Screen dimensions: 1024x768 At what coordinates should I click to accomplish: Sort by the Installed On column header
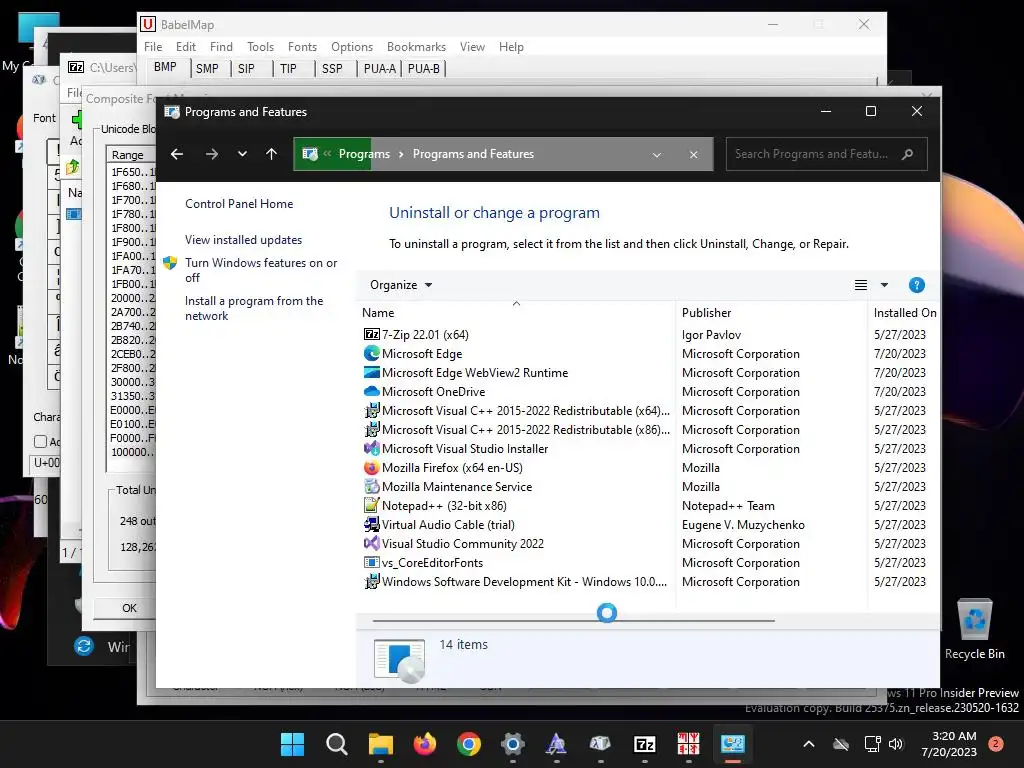tap(905, 313)
